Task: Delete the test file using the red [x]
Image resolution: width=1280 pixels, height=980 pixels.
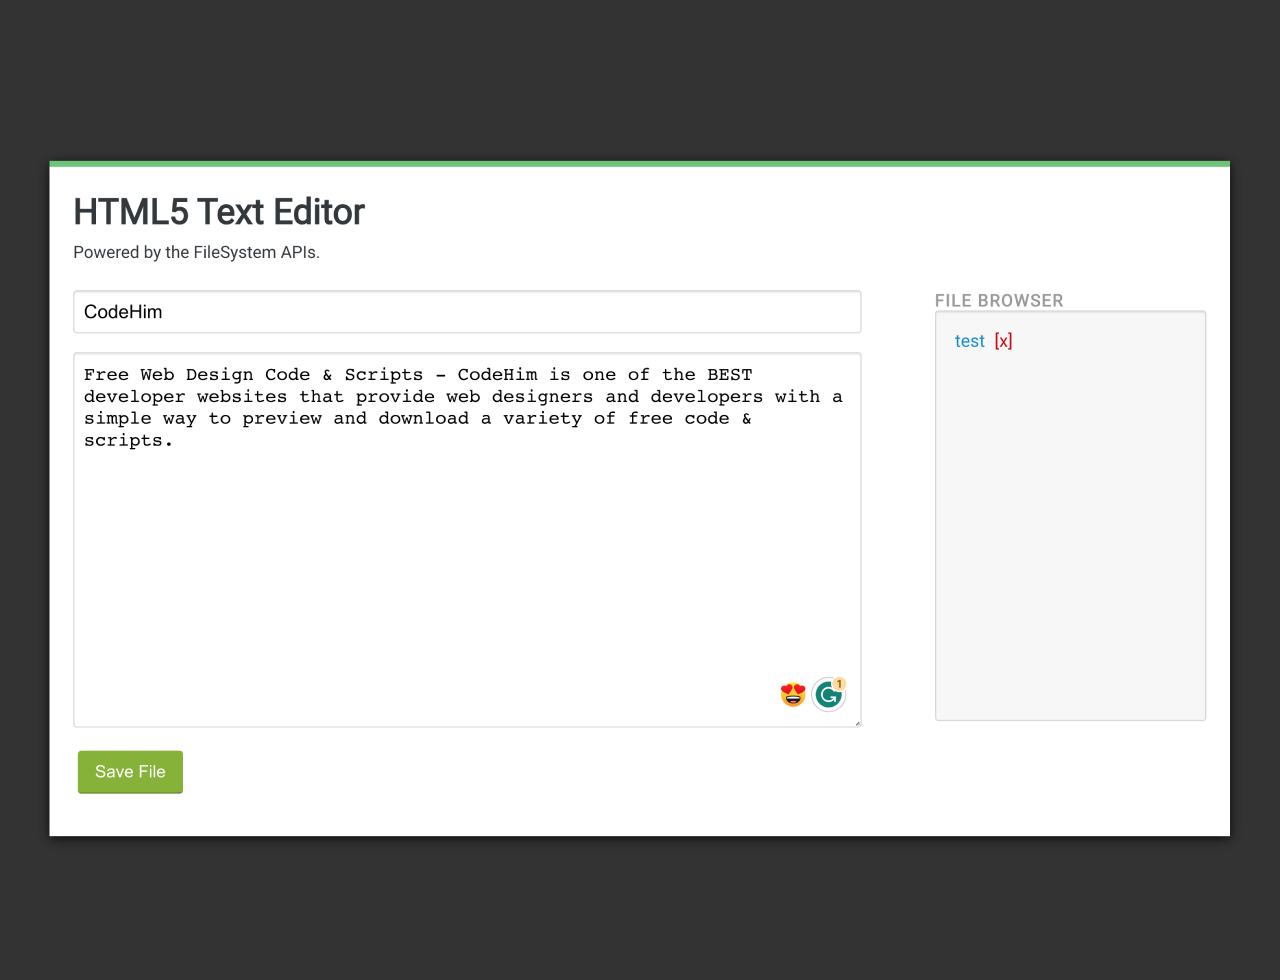Action: 1003,341
